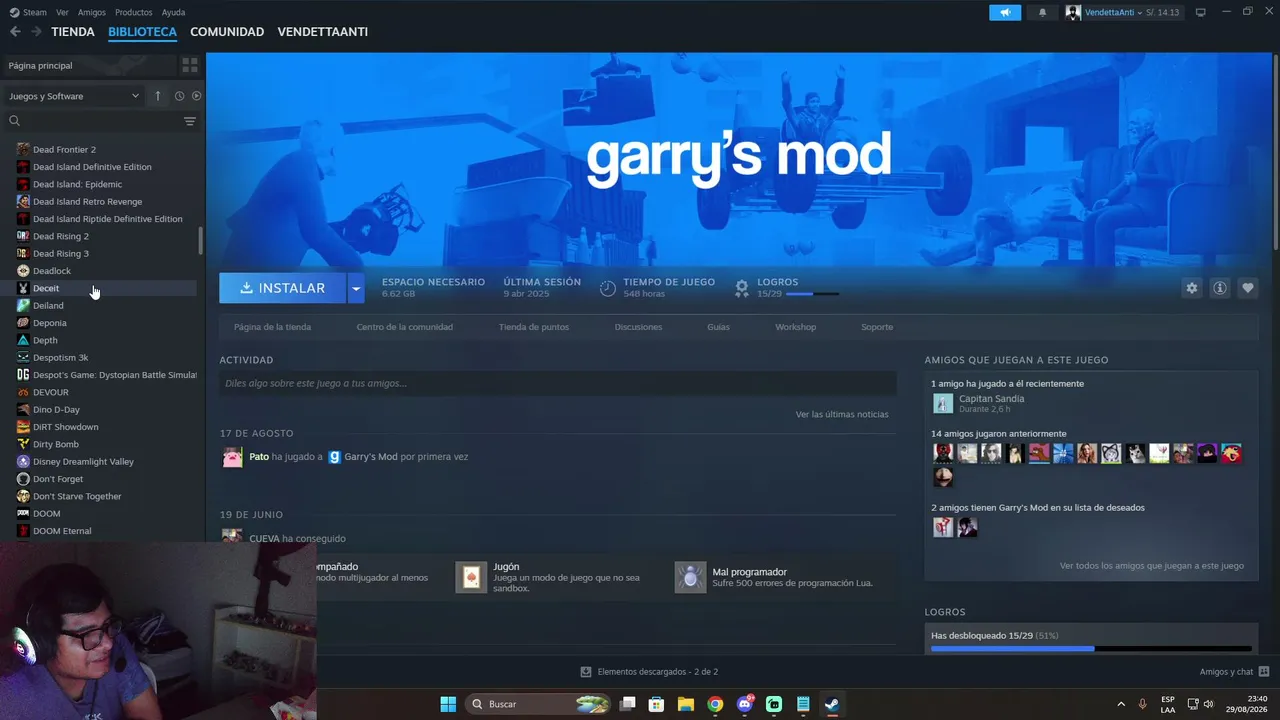Click the INSTALAR button
Image resolution: width=1280 pixels, height=720 pixels.
(x=283, y=288)
